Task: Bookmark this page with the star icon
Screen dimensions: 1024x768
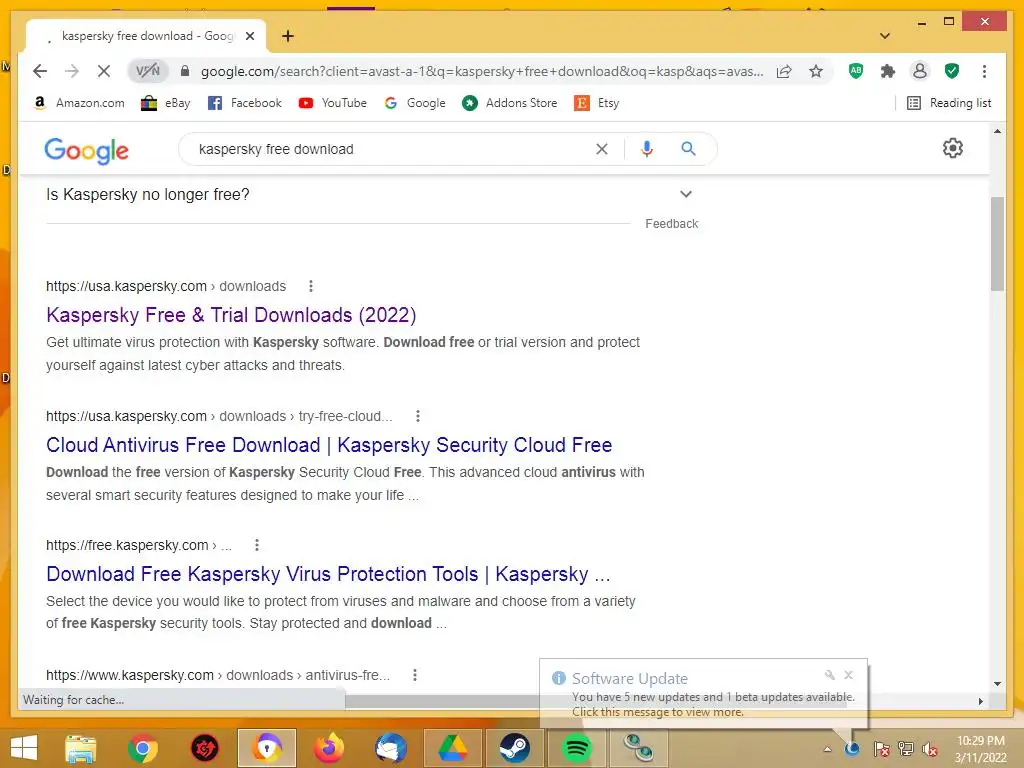Action: [x=816, y=71]
